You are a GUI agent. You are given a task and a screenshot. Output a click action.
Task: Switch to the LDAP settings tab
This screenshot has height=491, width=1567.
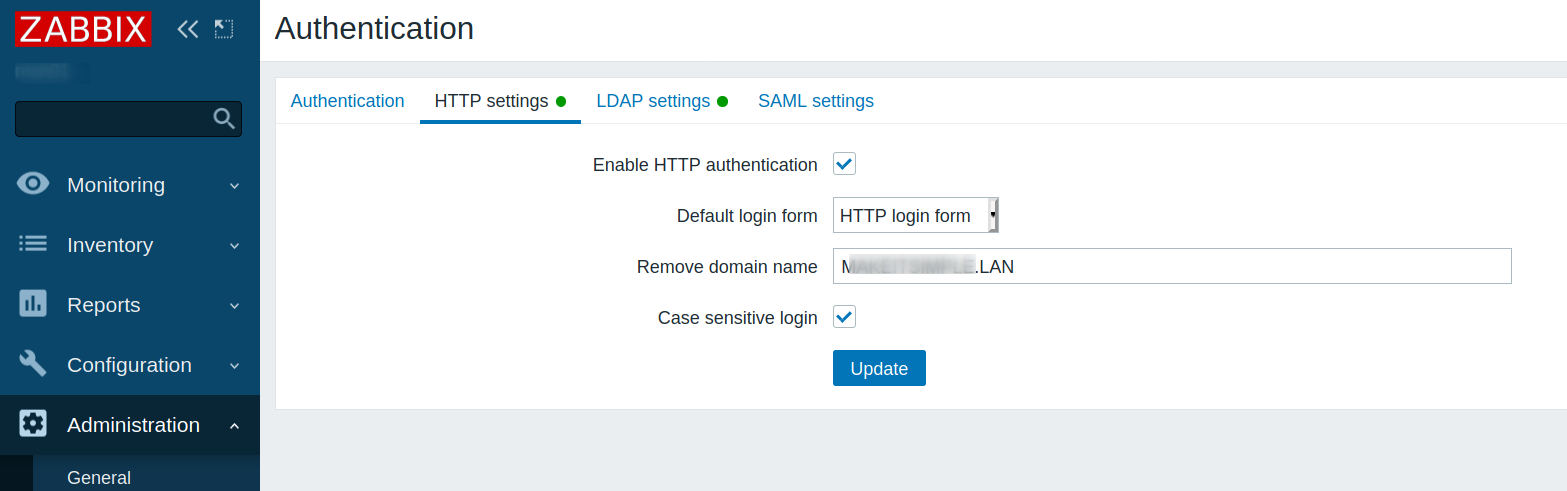pyautogui.click(x=653, y=101)
